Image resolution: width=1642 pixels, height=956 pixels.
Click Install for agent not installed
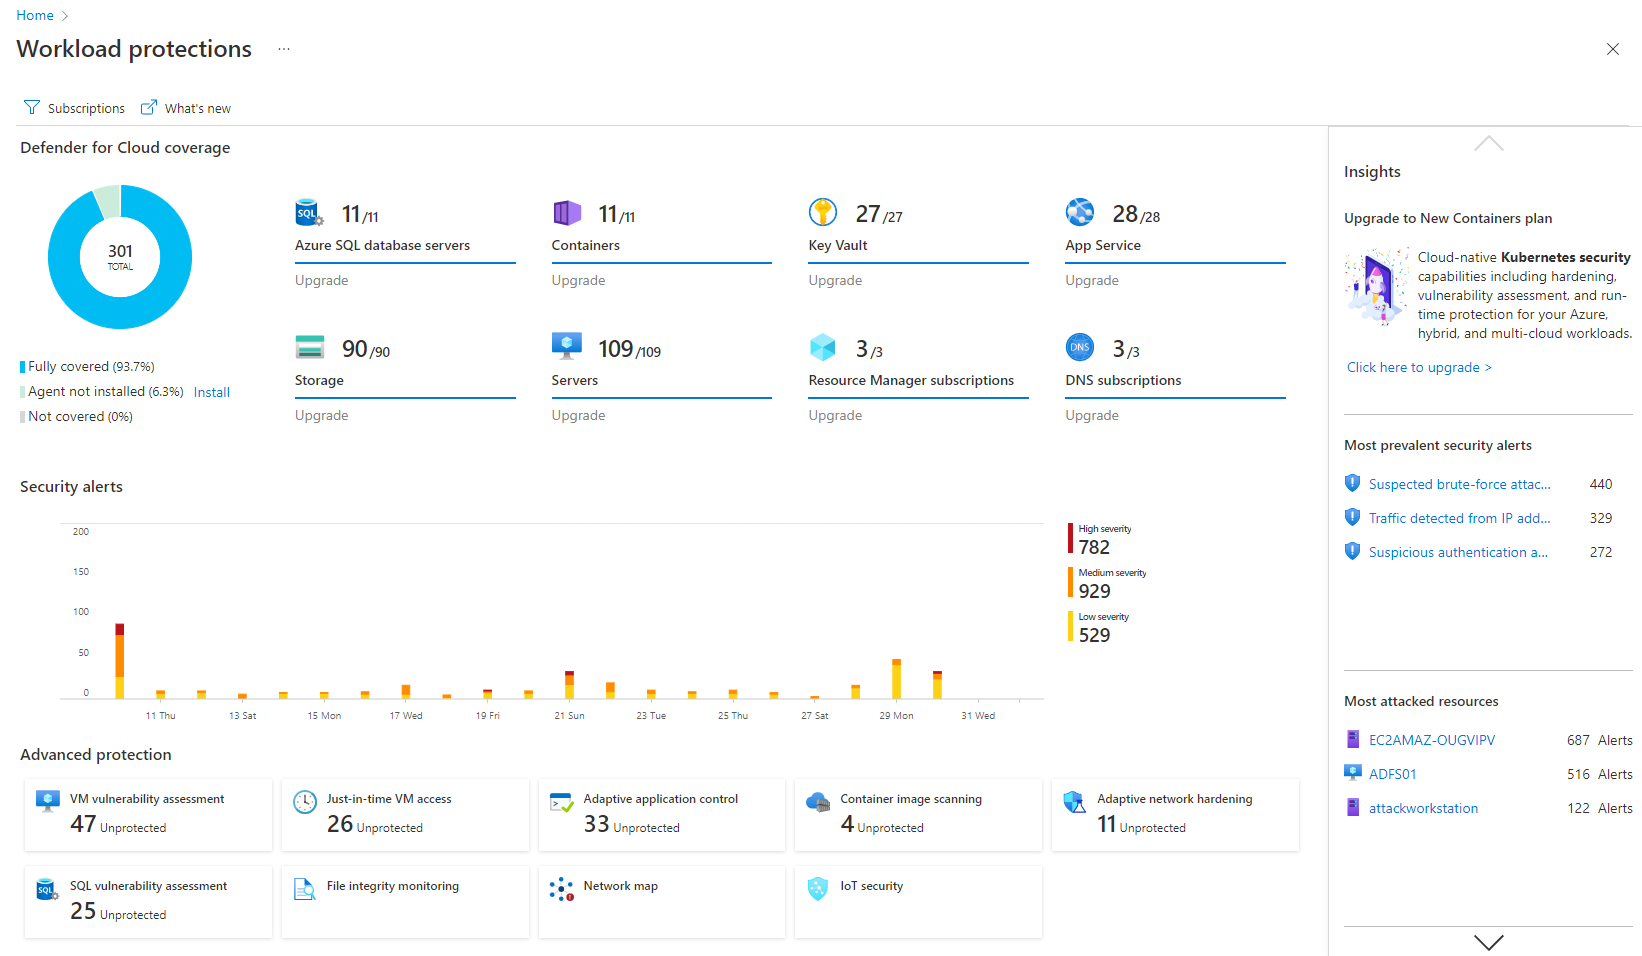click(211, 392)
